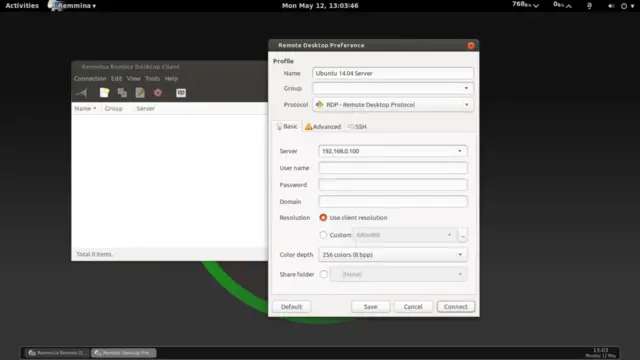The image size is (640, 360).
Task: Open the Connection menu
Action: coord(90,78)
